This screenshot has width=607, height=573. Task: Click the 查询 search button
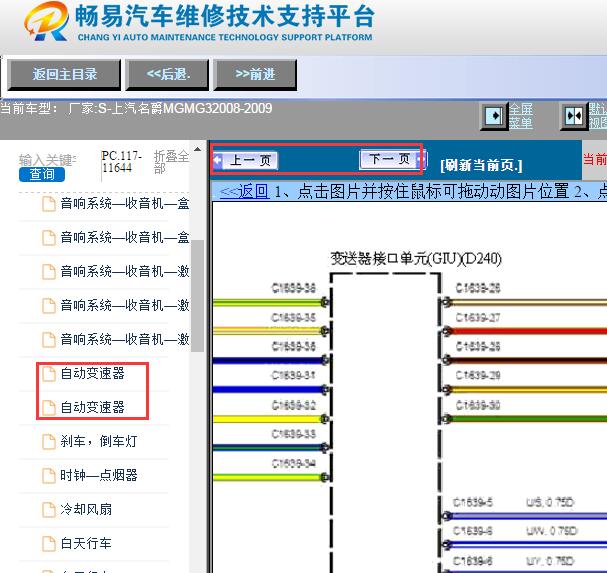click(42, 175)
